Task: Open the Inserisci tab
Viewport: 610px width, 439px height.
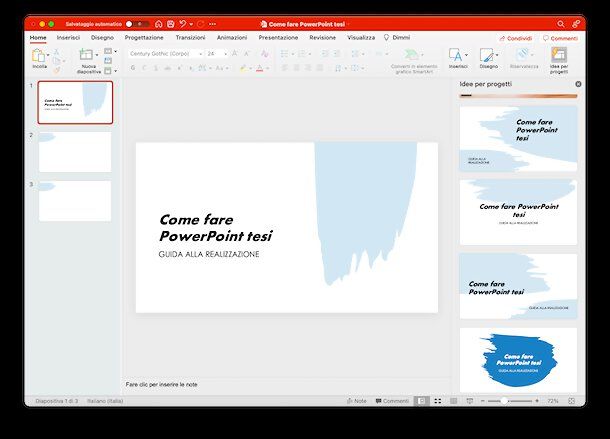Action: [68, 38]
